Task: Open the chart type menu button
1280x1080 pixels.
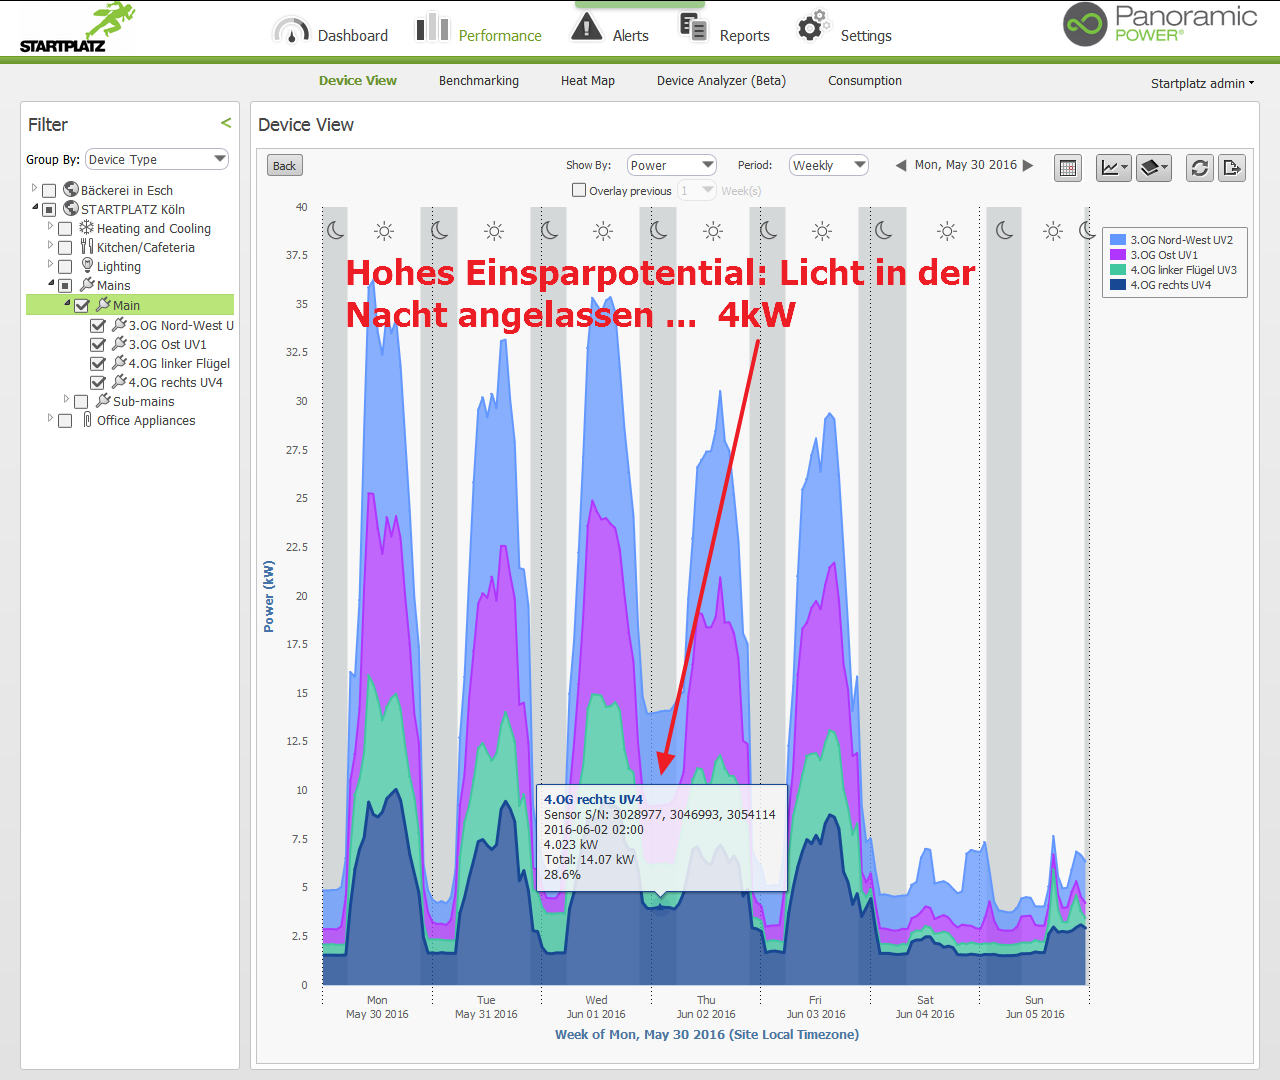Action: [1113, 168]
